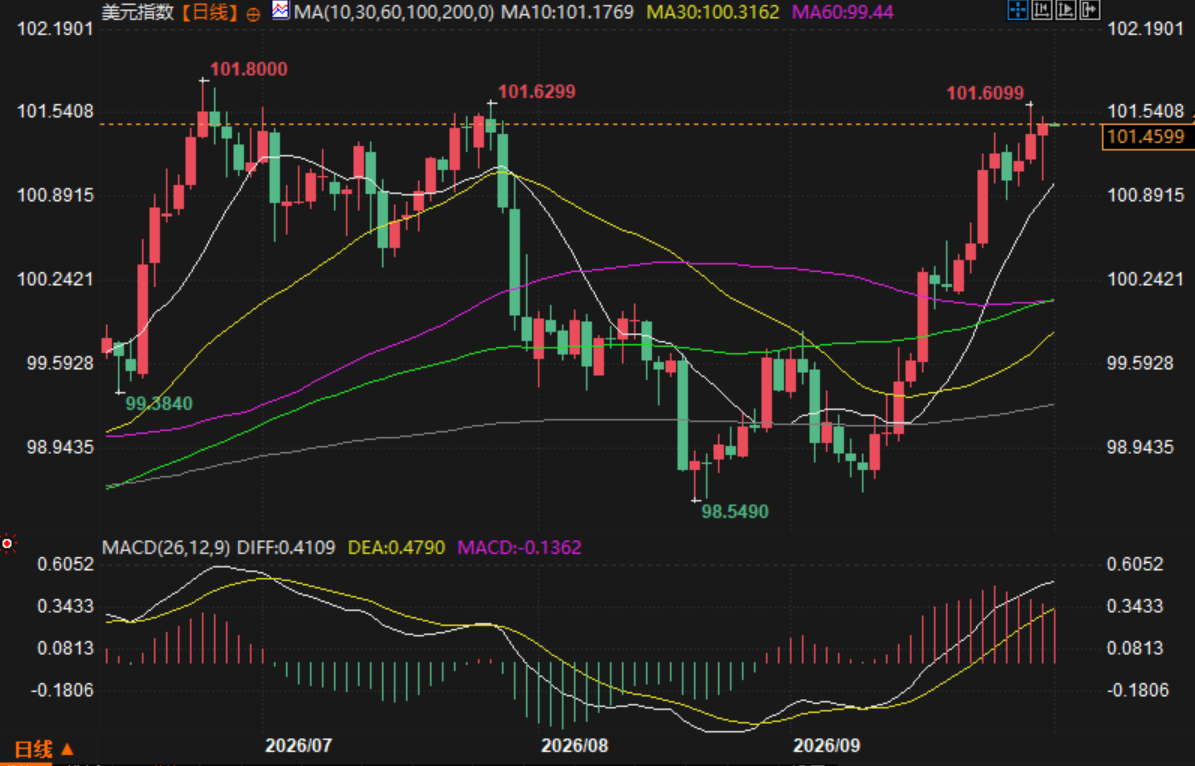Click the 101.6099 recent high annotation
The height and width of the screenshot is (766, 1195).
[985, 93]
